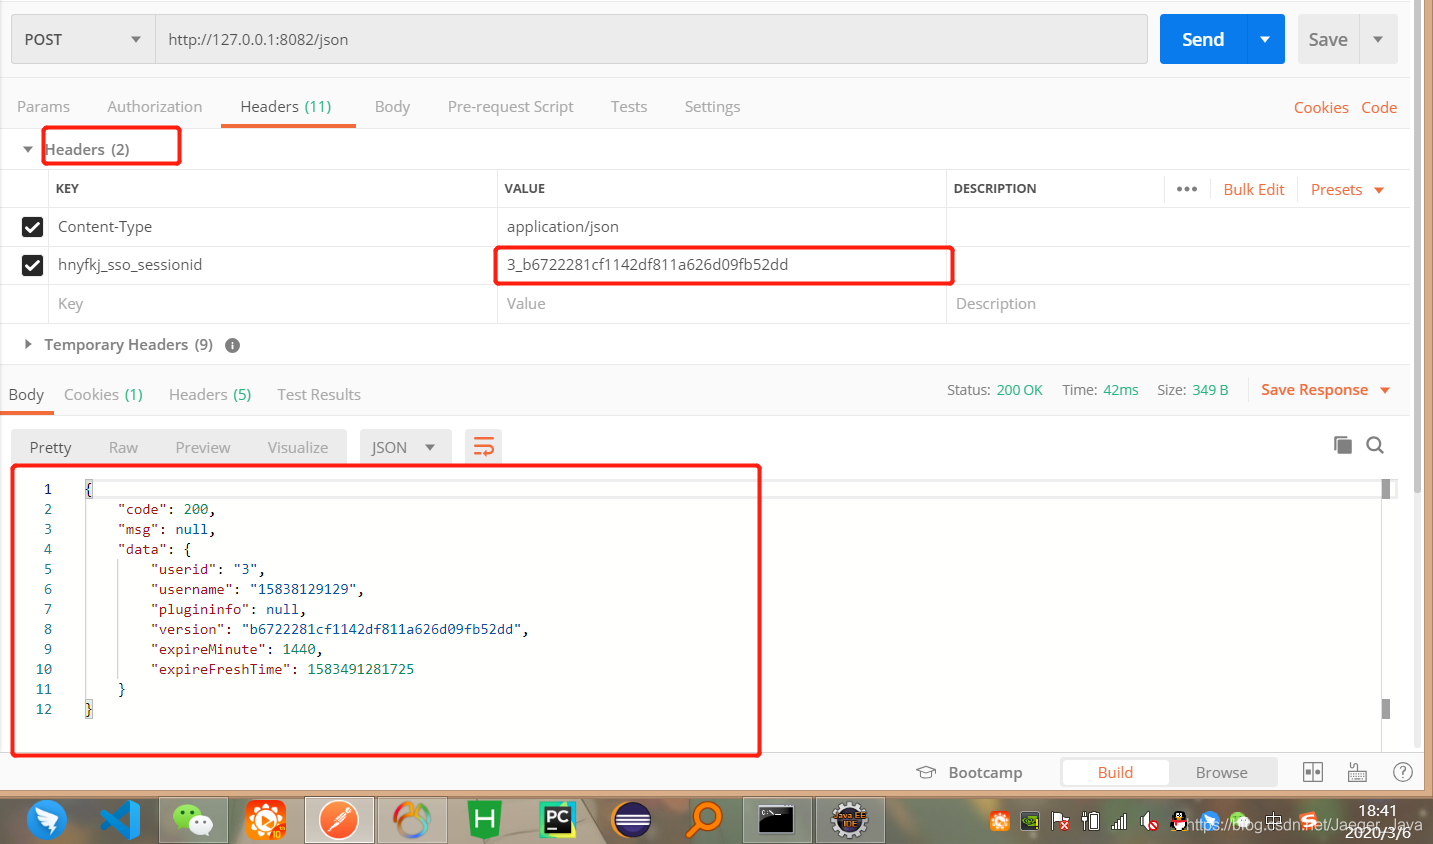Click the Bootcamp graduation cap icon

926,772
